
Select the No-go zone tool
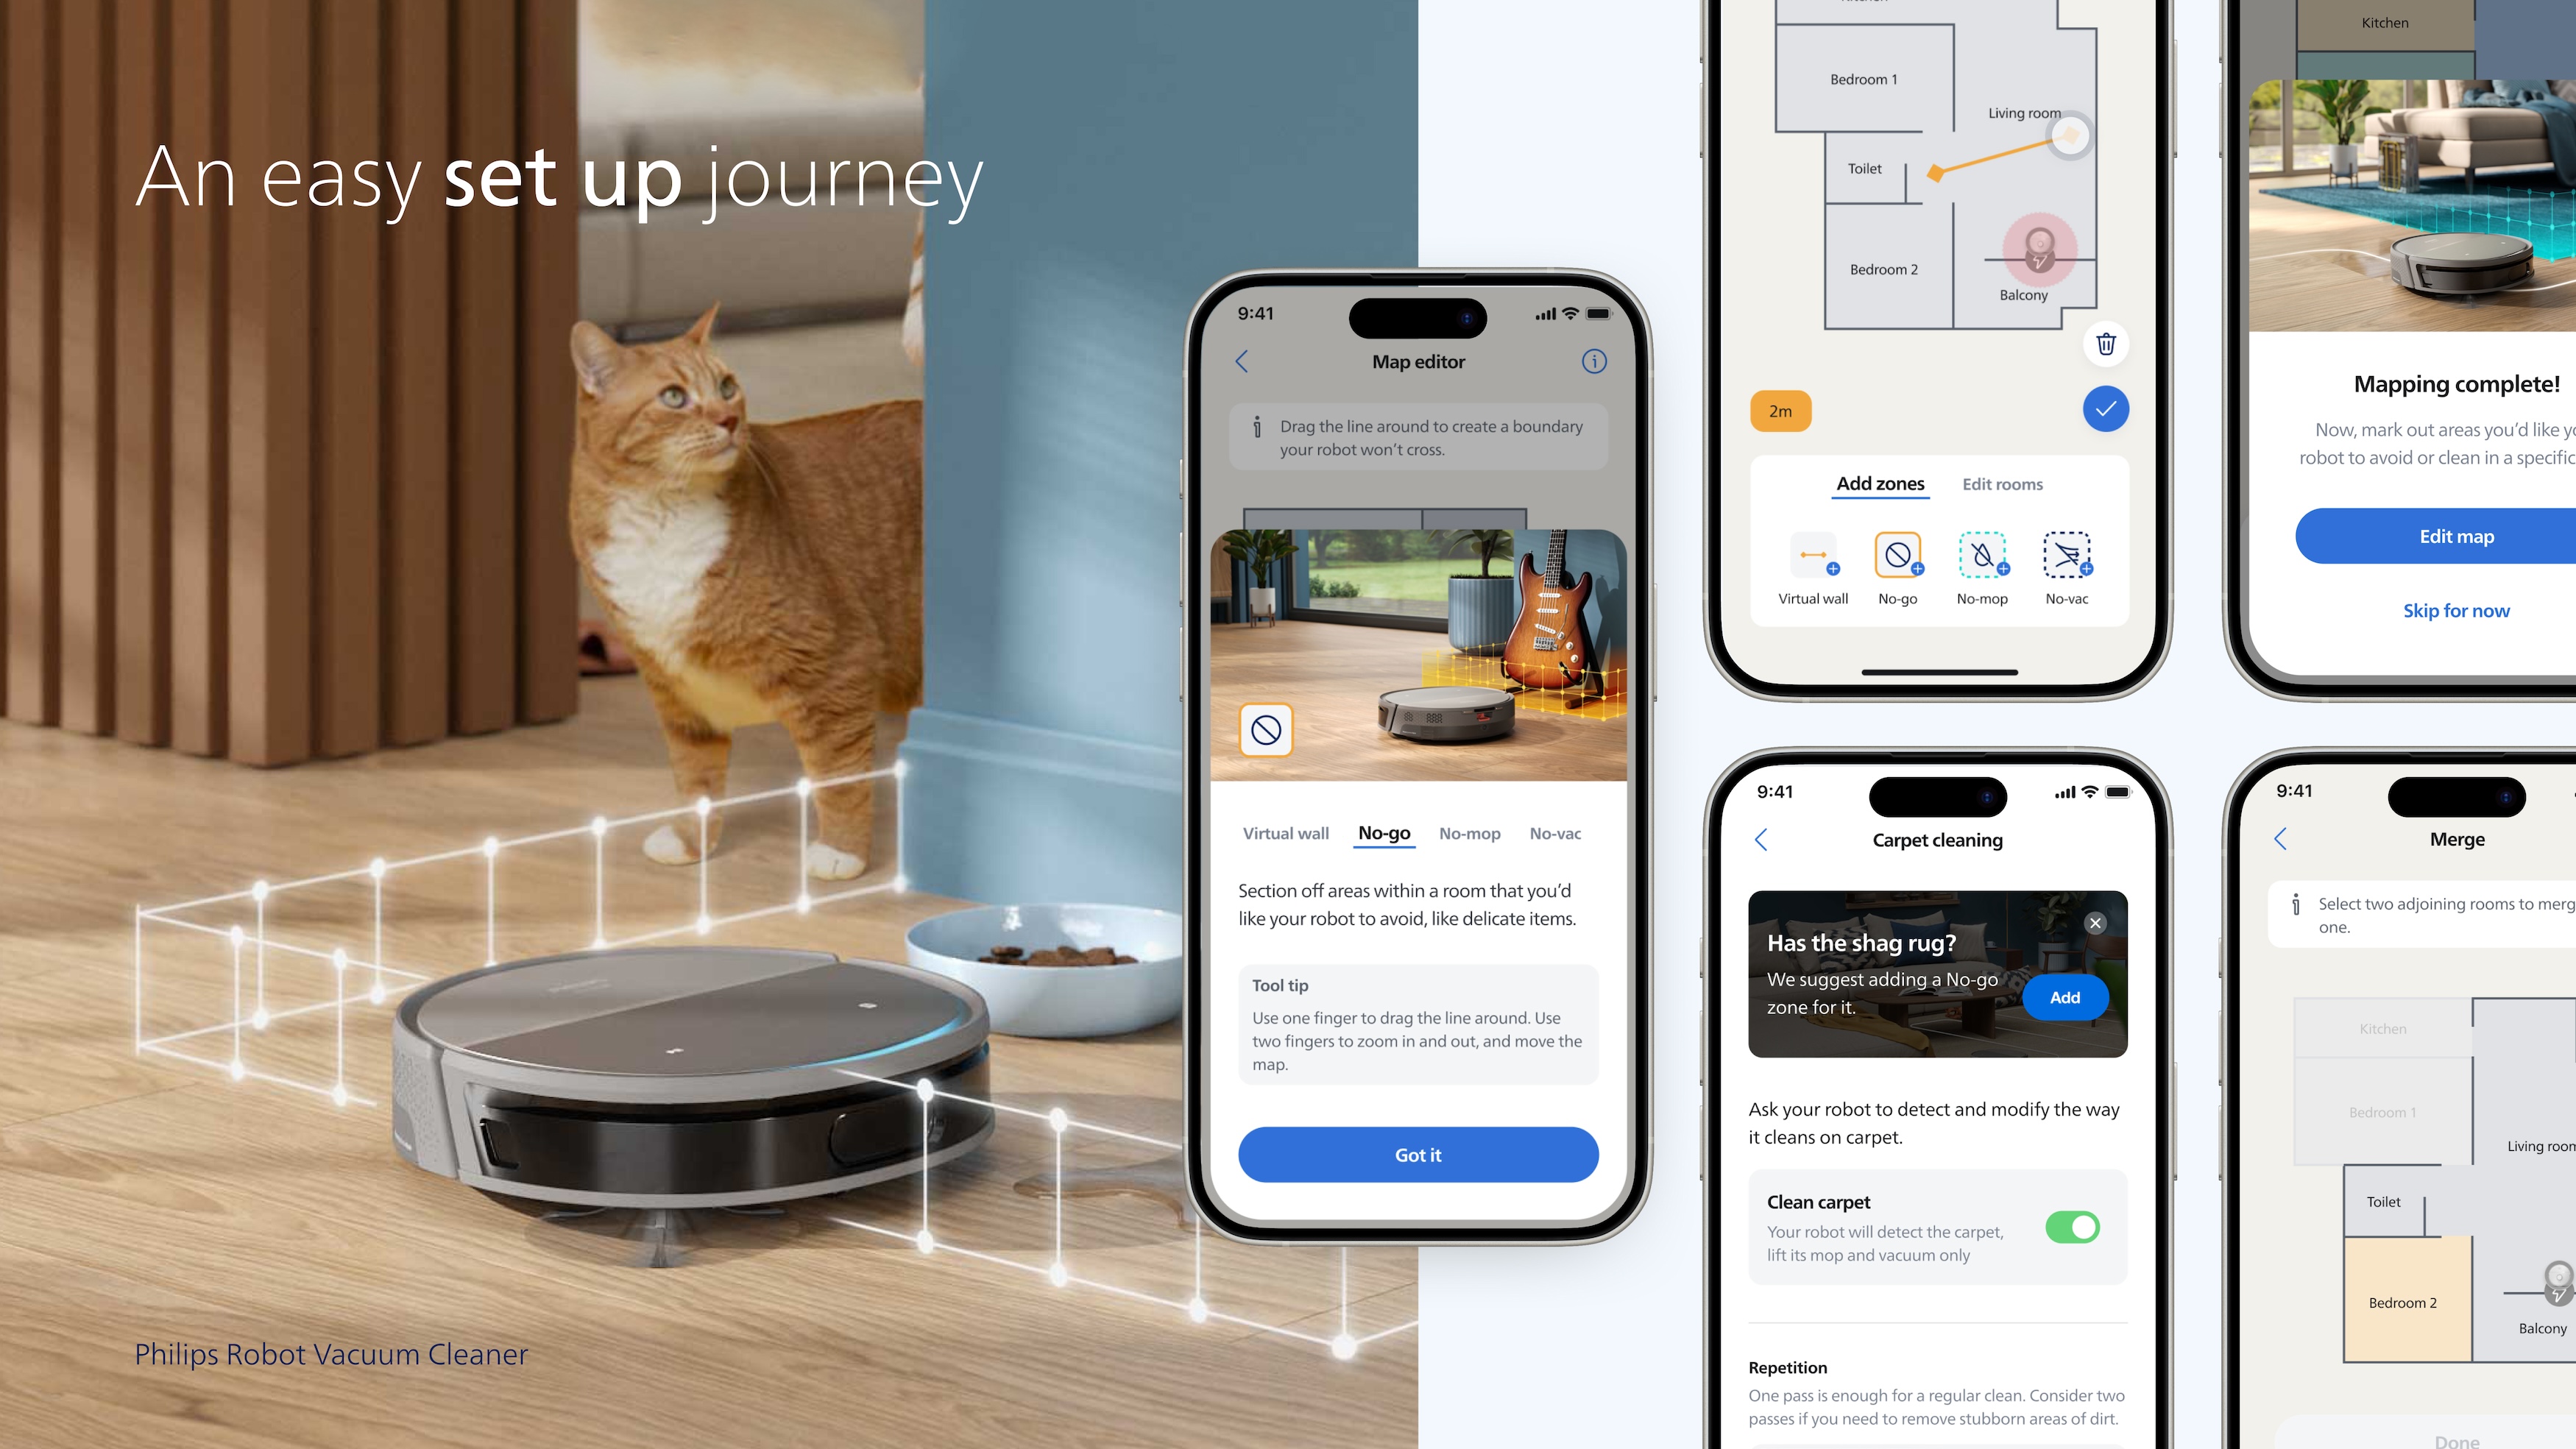(1381, 833)
